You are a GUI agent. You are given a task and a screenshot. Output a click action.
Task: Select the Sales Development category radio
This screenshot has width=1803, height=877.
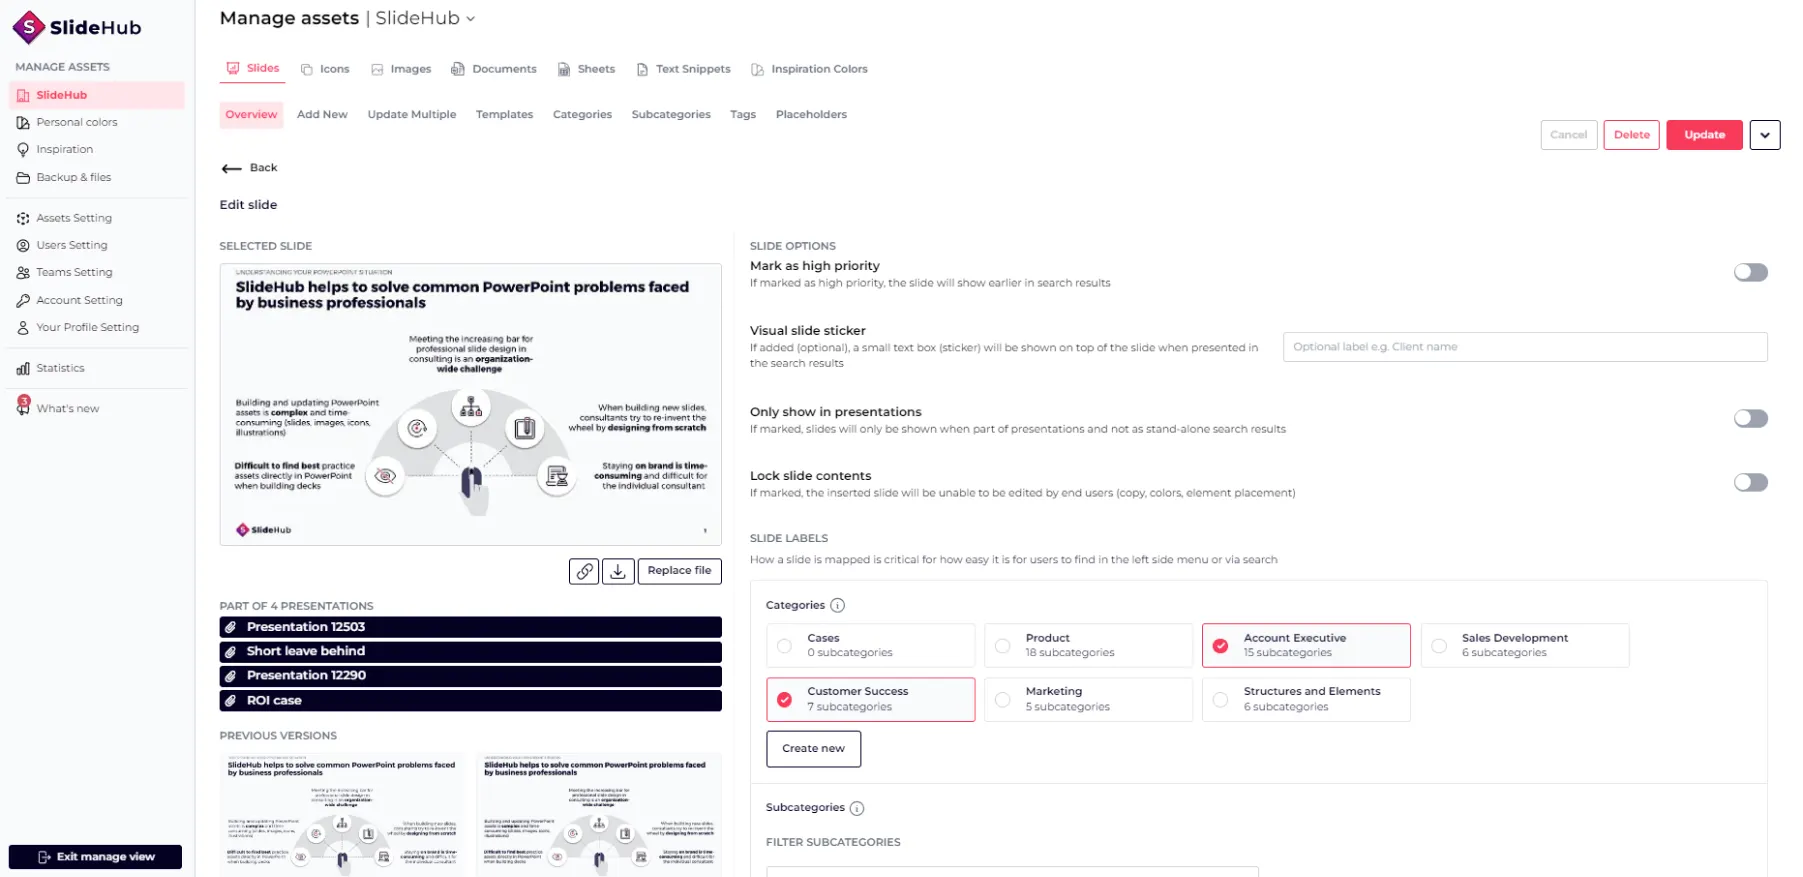pos(1438,646)
